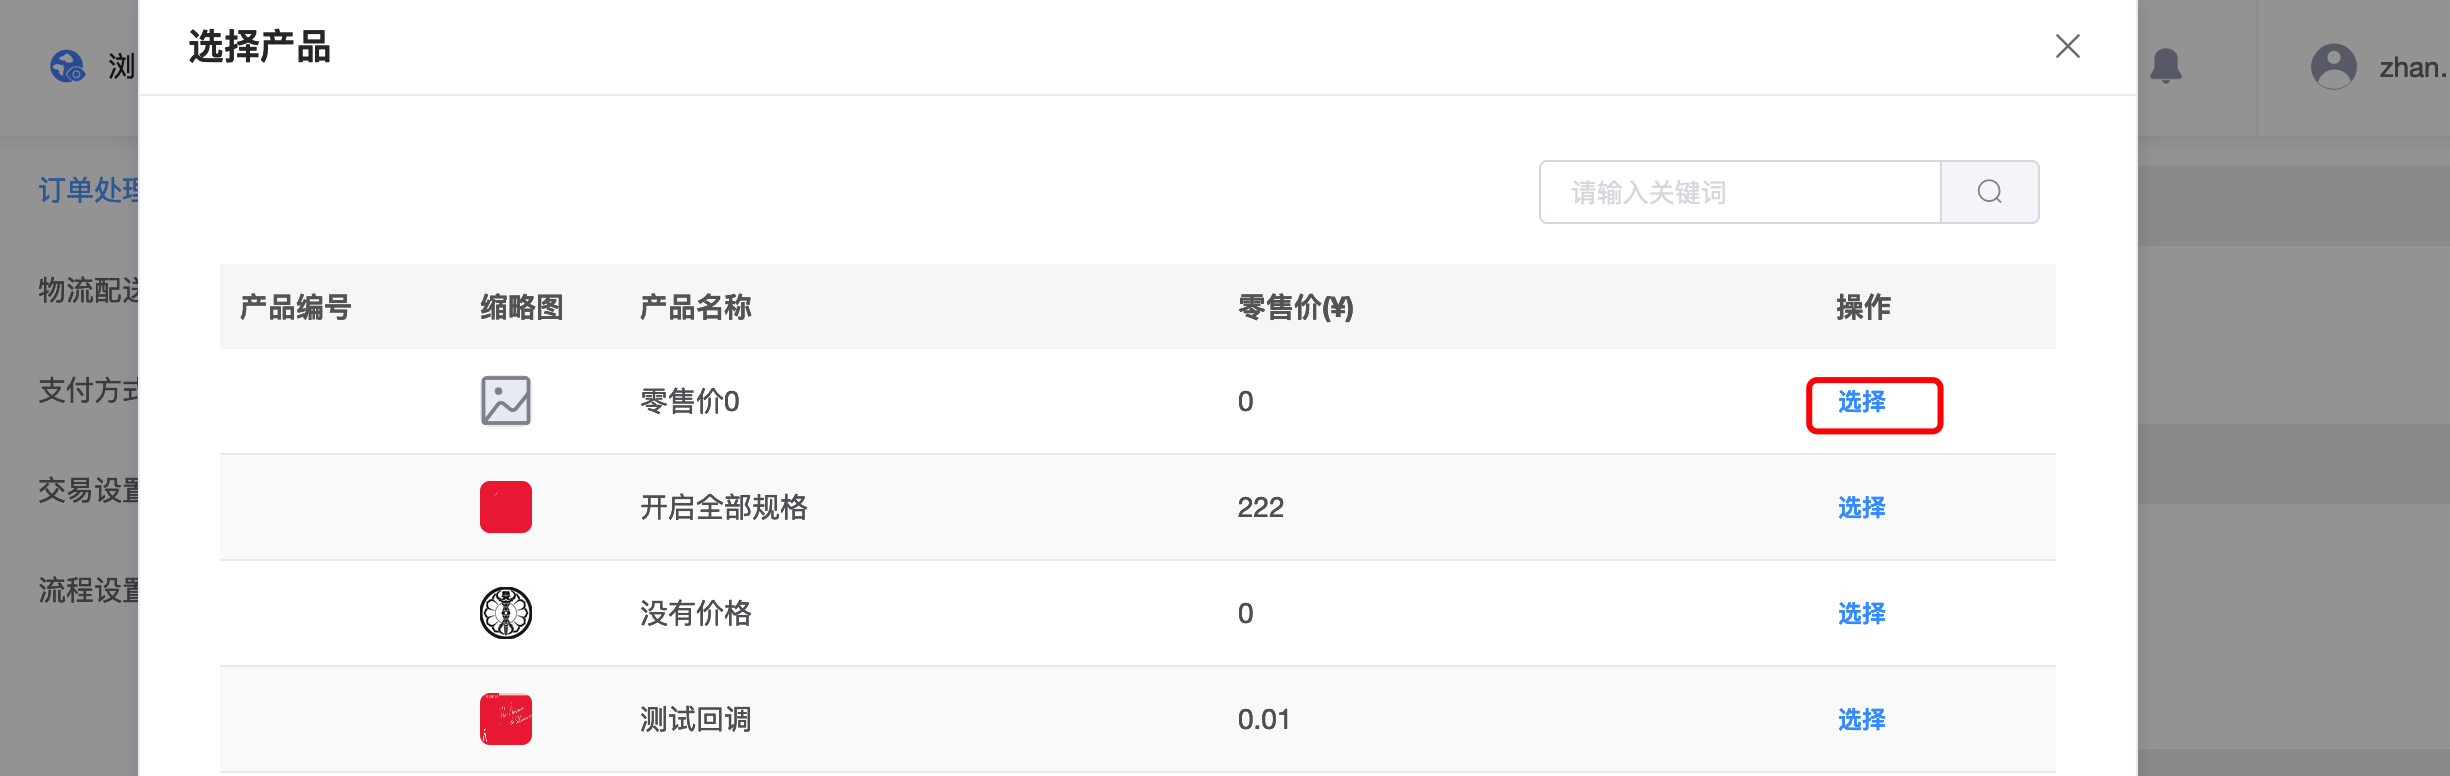Click the zhan username in the header
The image size is (2450, 776).
coord(2413,68)
